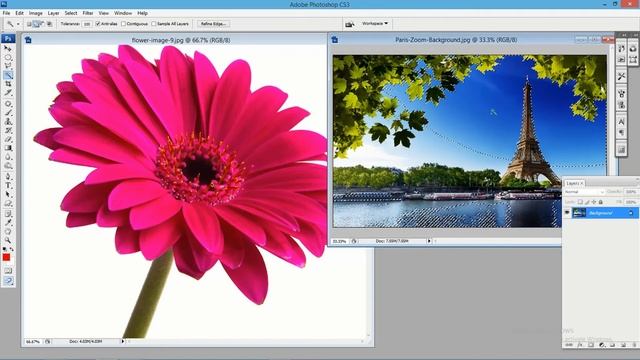
Task: Hide the Background layer eye icon
Action: pyautogui.click(x=567, y=213)
